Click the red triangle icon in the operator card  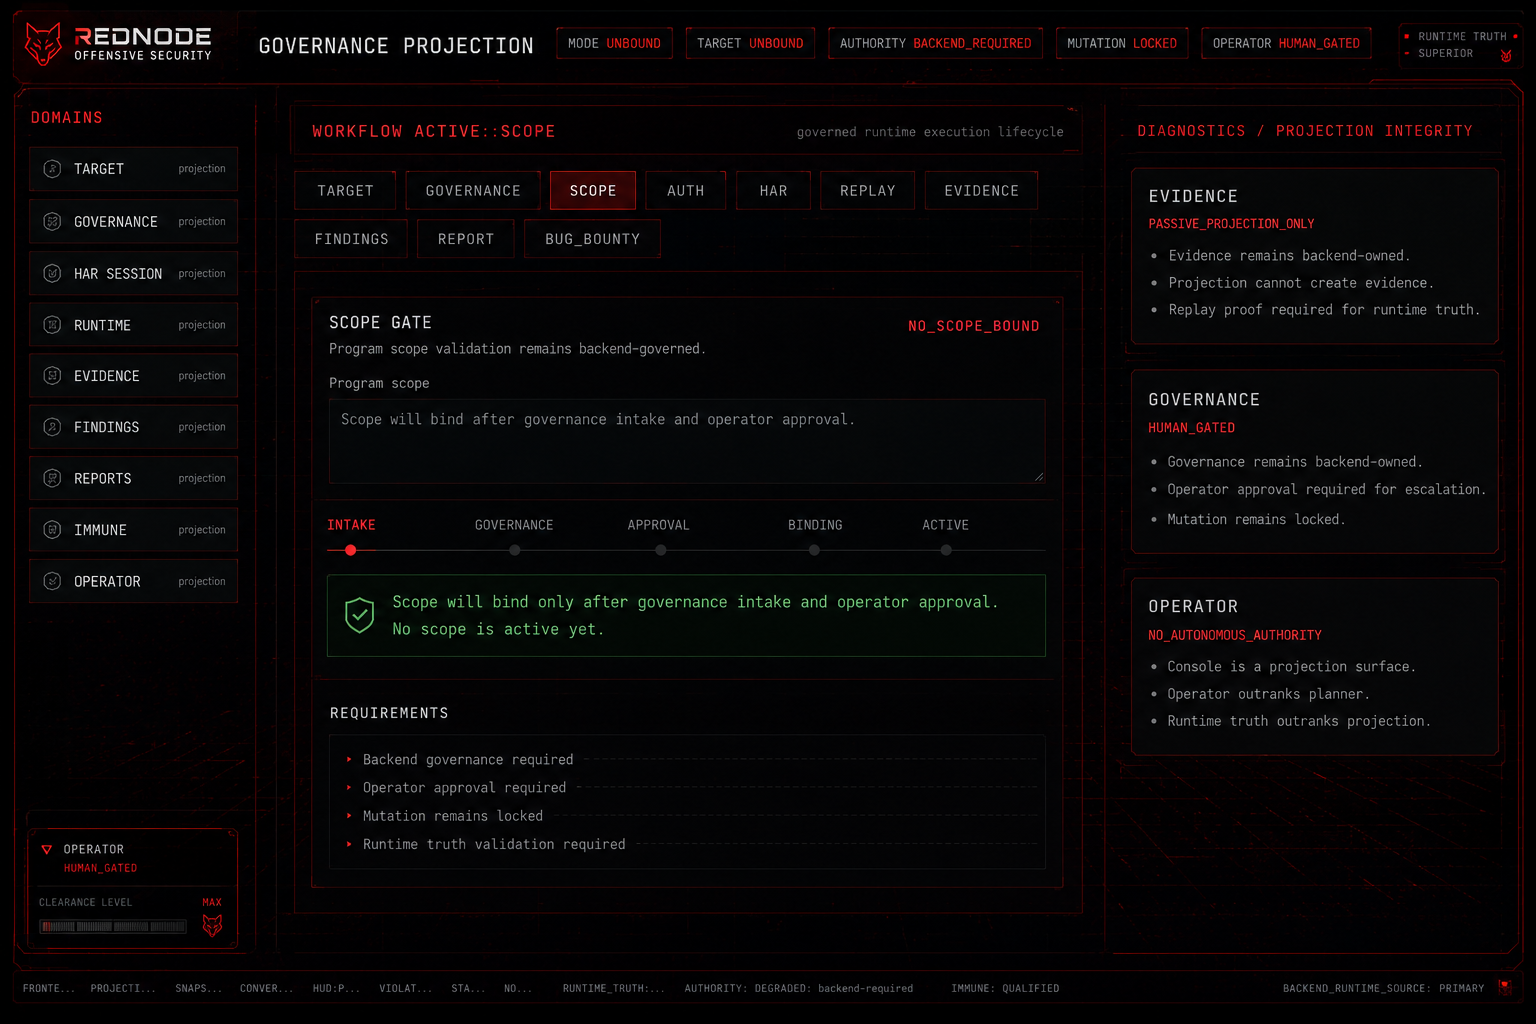pos(46,850)
